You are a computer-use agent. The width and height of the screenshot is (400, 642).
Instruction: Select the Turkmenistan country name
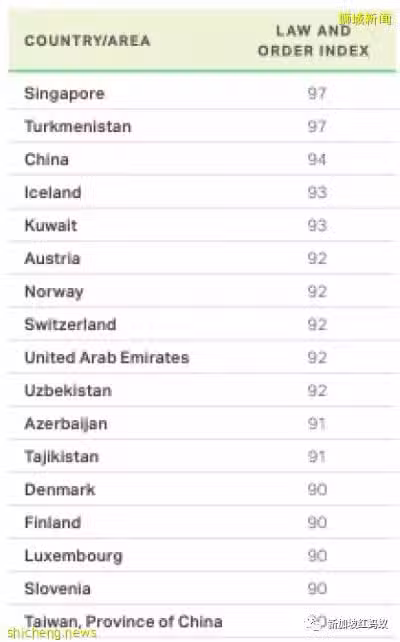tap(78, 126)
